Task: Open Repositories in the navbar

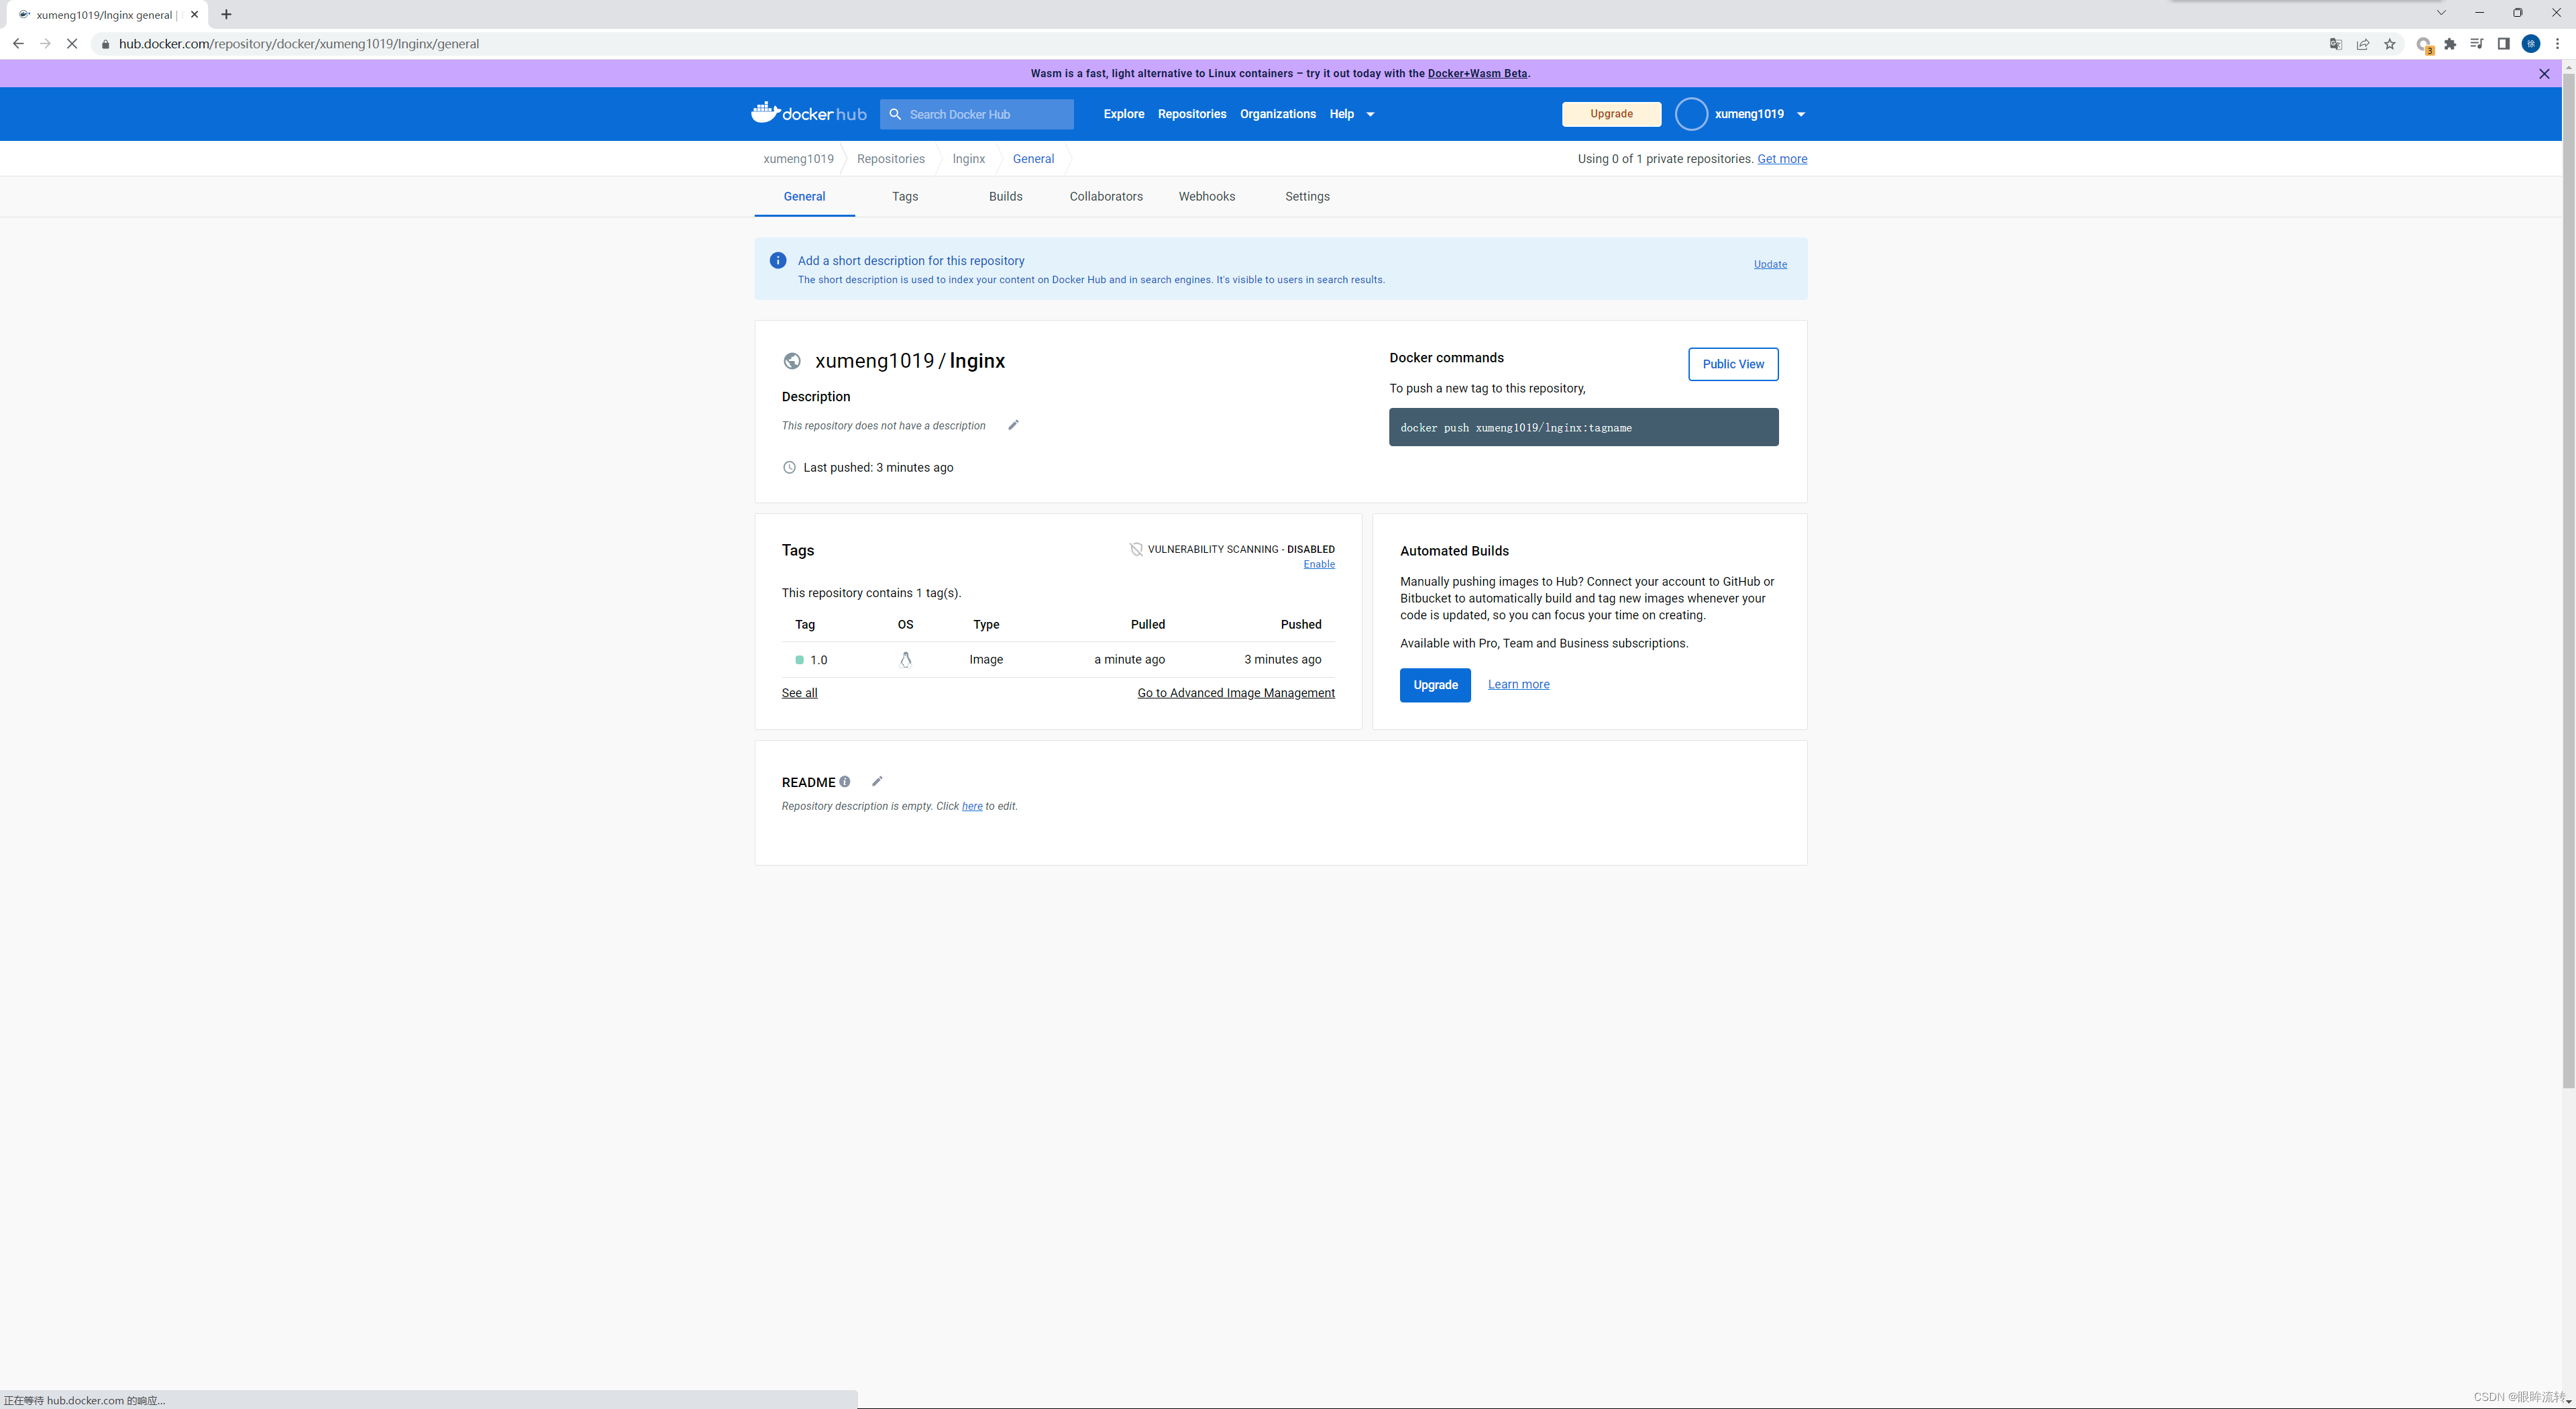Action: (x=1192, y=114)
